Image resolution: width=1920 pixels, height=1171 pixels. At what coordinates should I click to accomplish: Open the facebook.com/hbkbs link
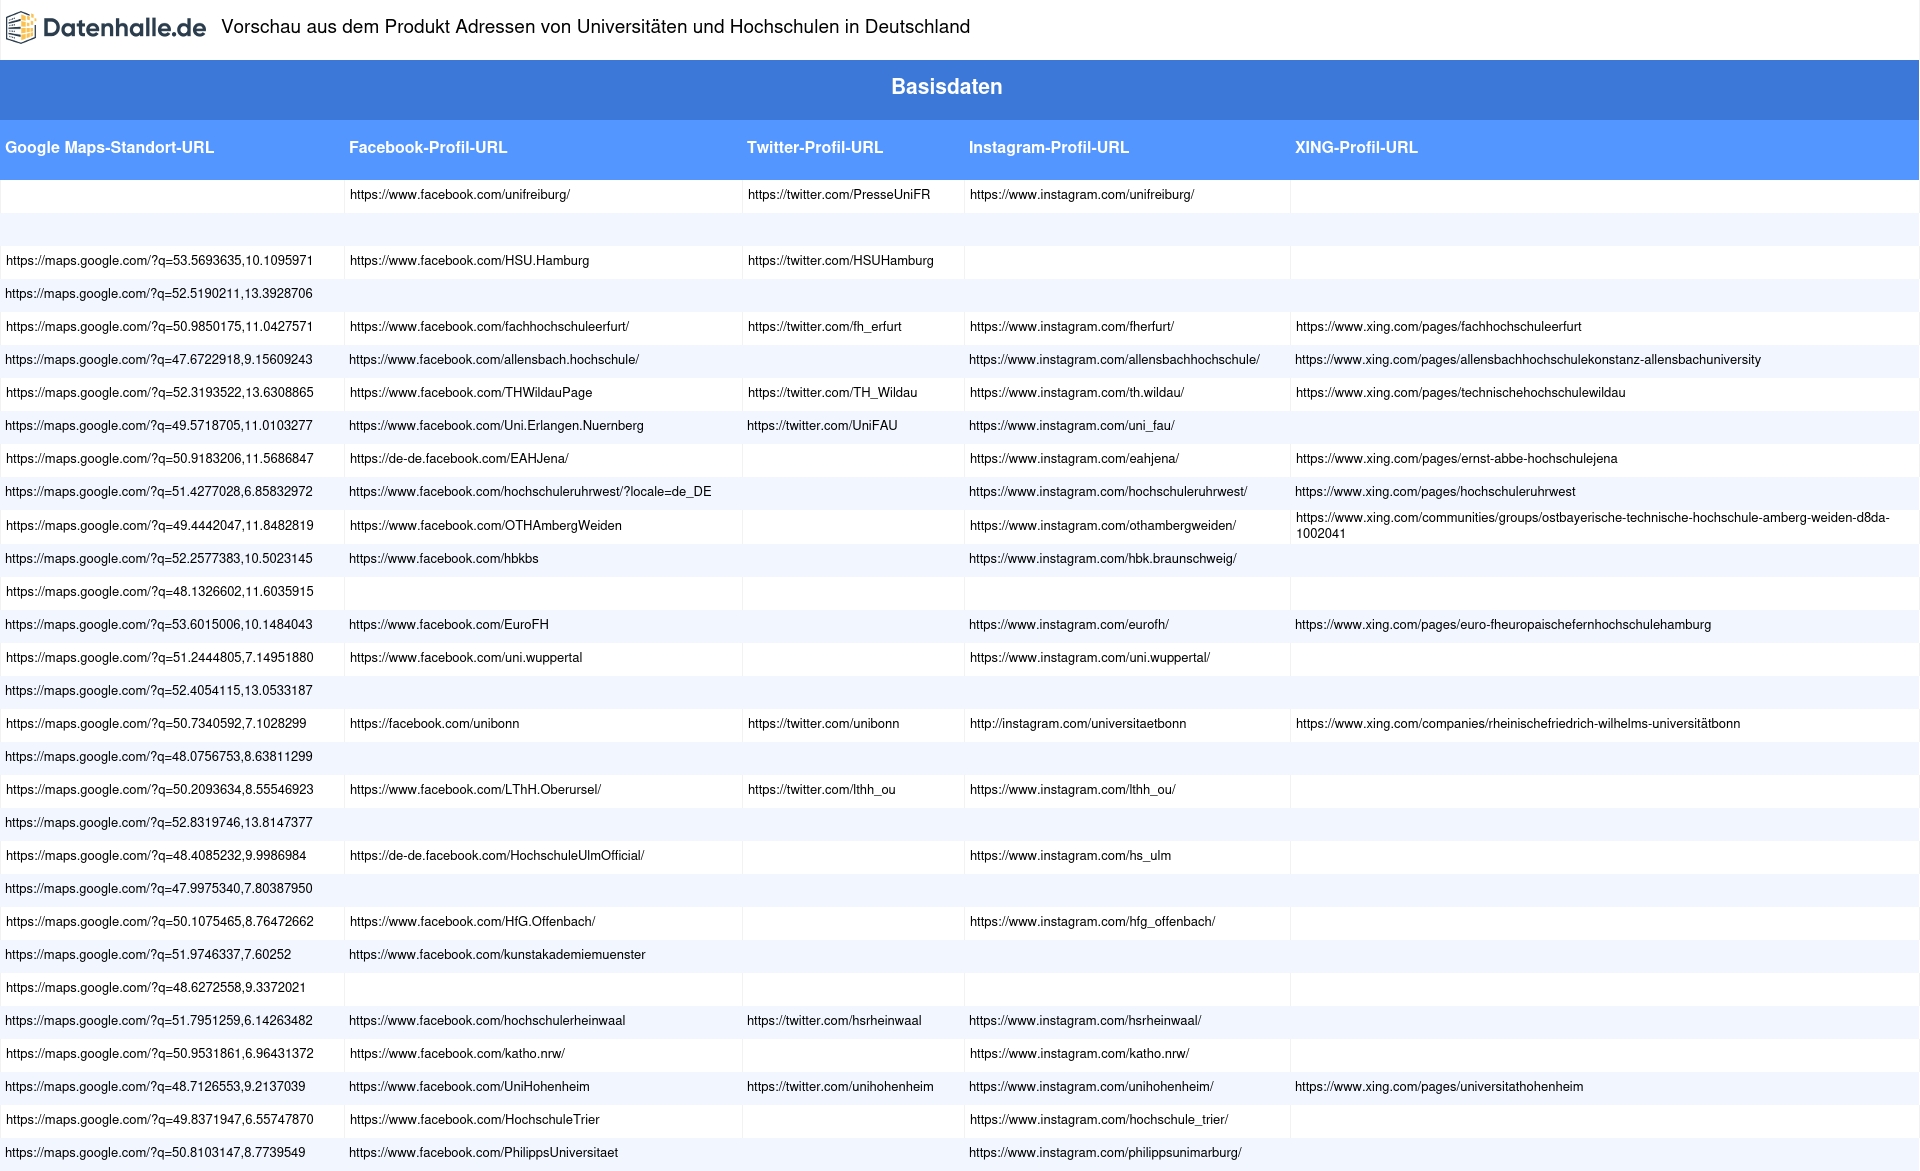click(444, 559)
